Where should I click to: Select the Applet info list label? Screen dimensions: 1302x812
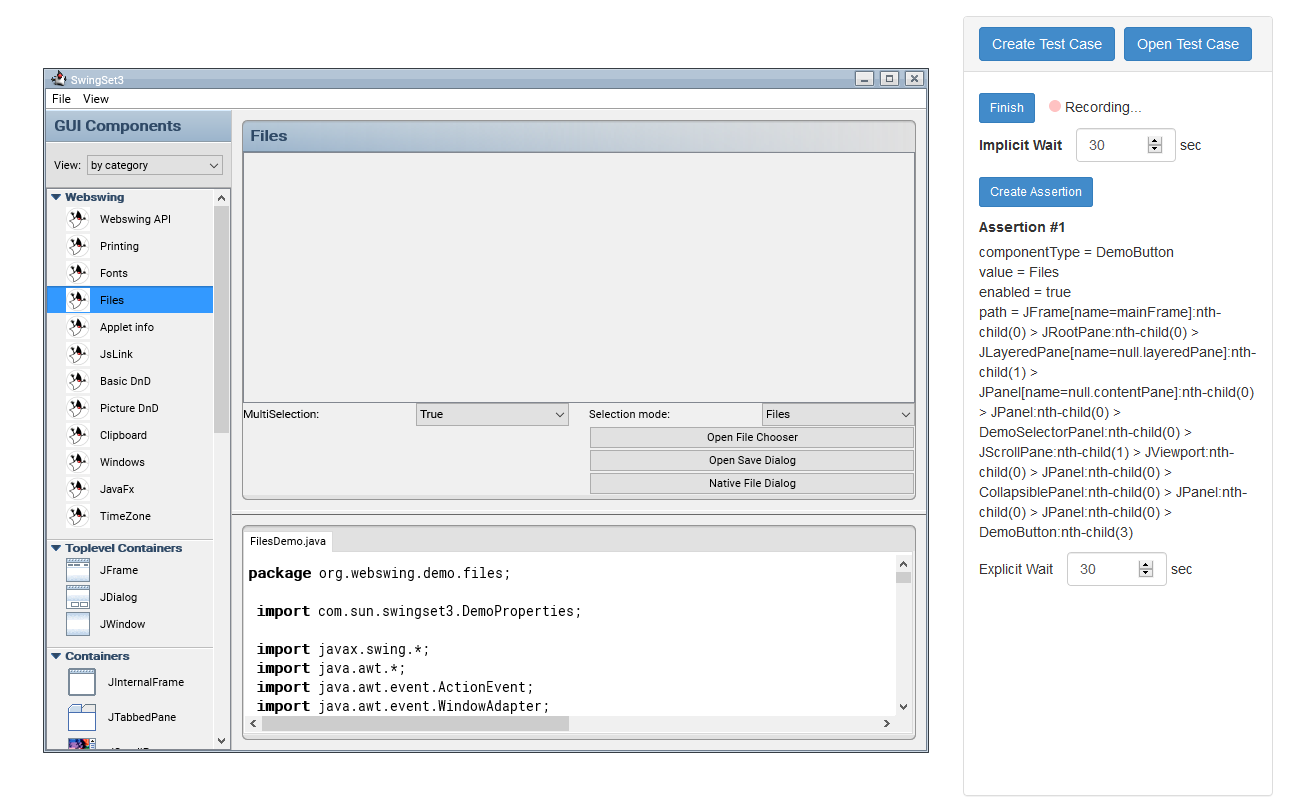pos(127,327)
